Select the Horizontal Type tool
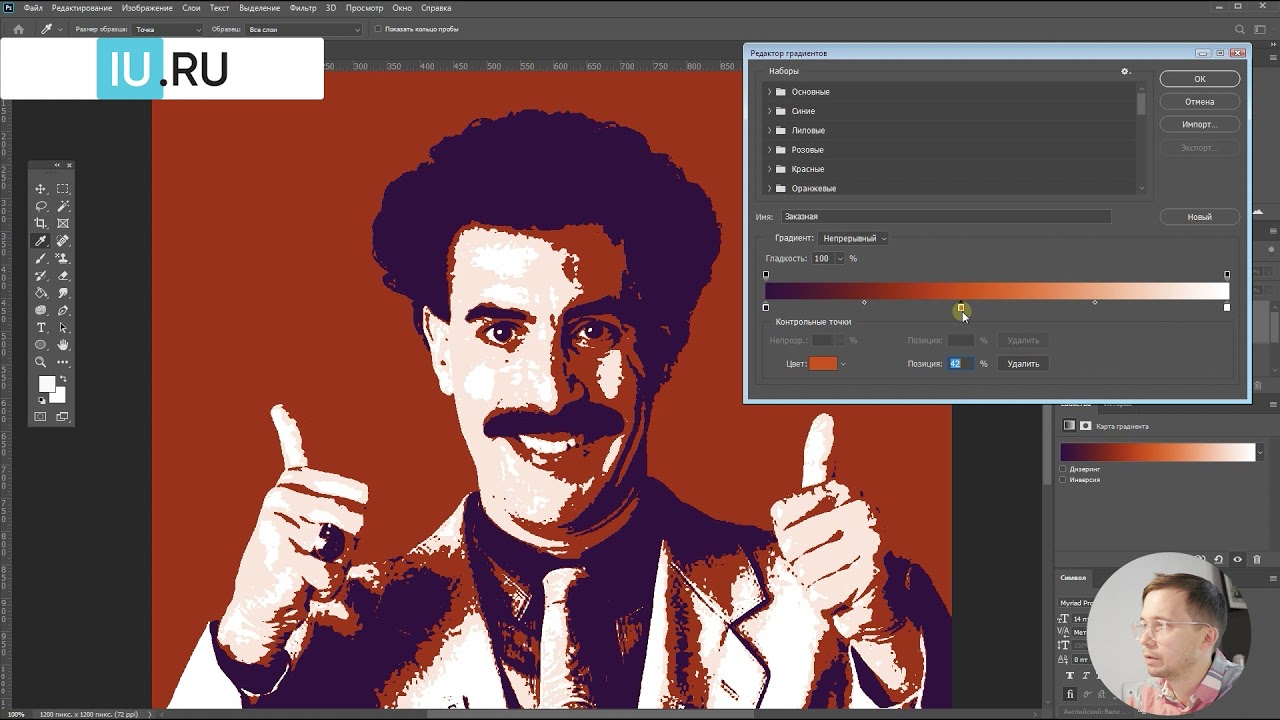Screen dimensions: 1280x720 pos(41,327)
